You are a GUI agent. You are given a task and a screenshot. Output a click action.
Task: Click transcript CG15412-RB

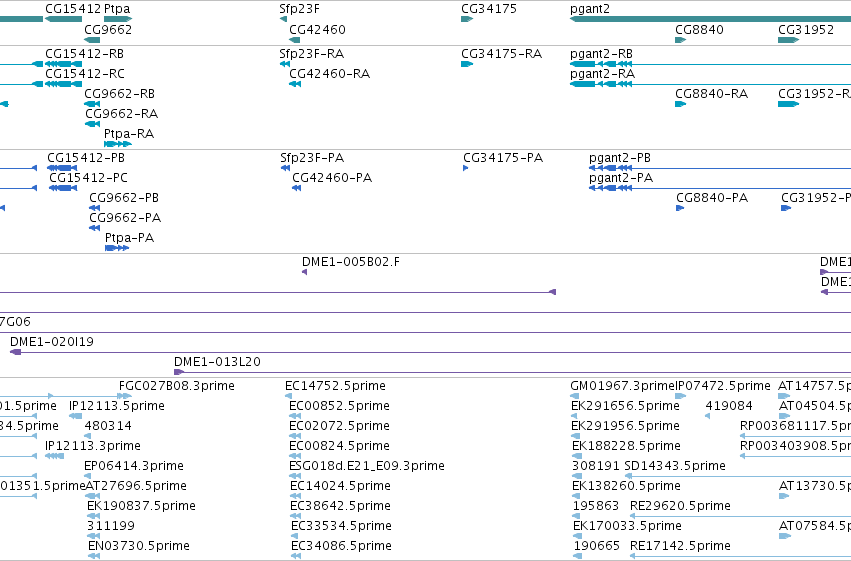pos(63,64)
